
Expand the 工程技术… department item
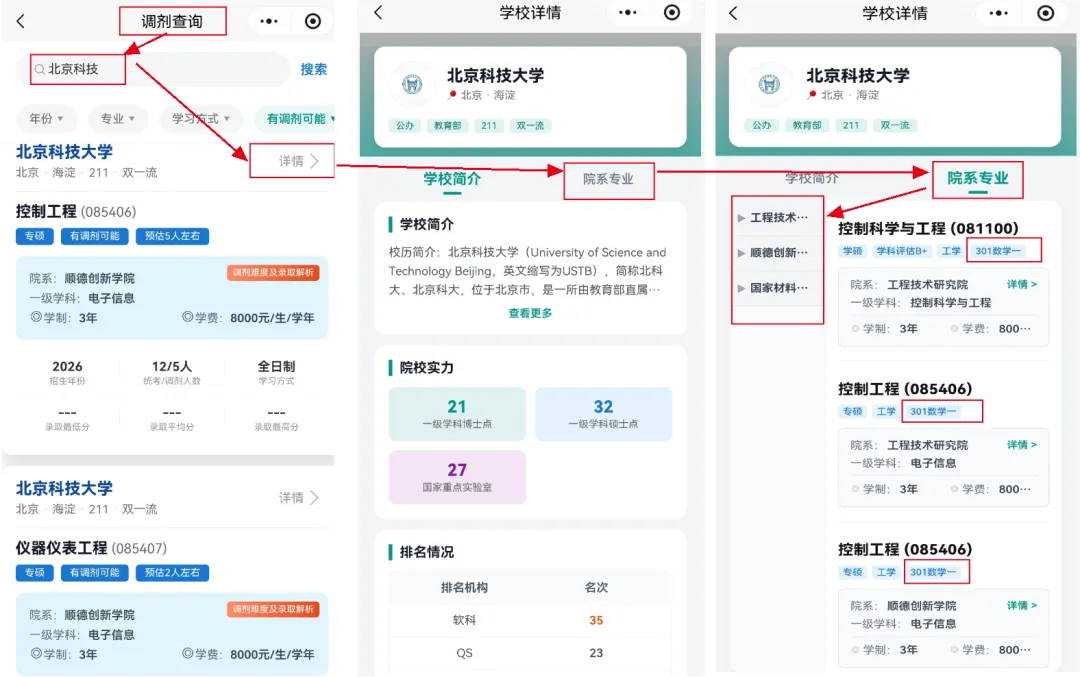[776, 218]
